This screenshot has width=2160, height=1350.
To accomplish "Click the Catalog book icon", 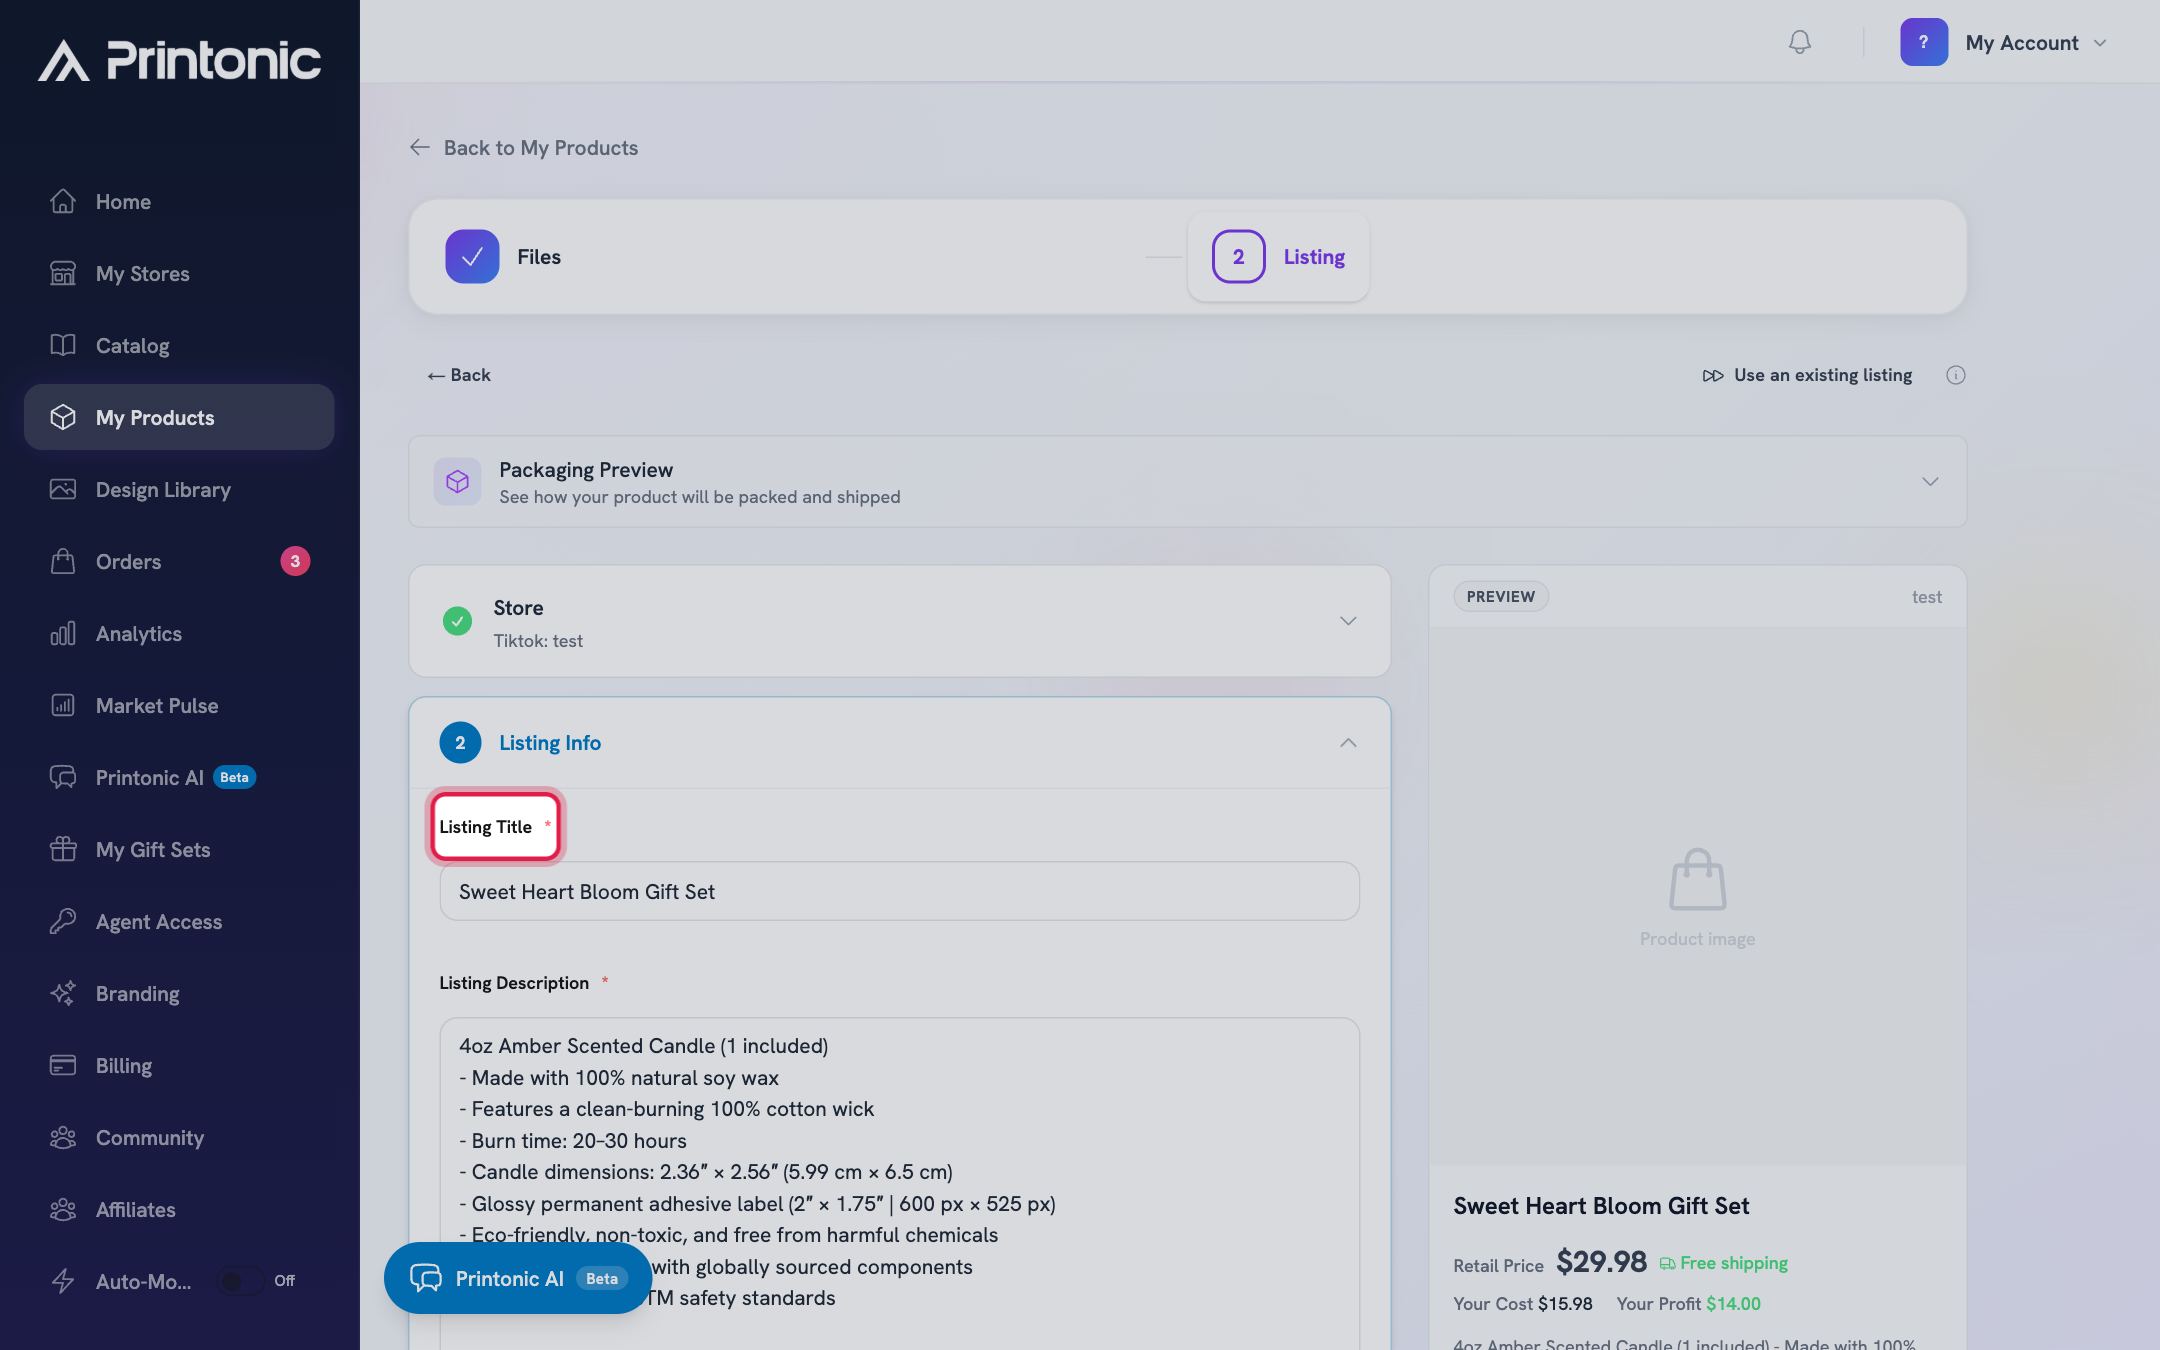I will coord(63,345).
